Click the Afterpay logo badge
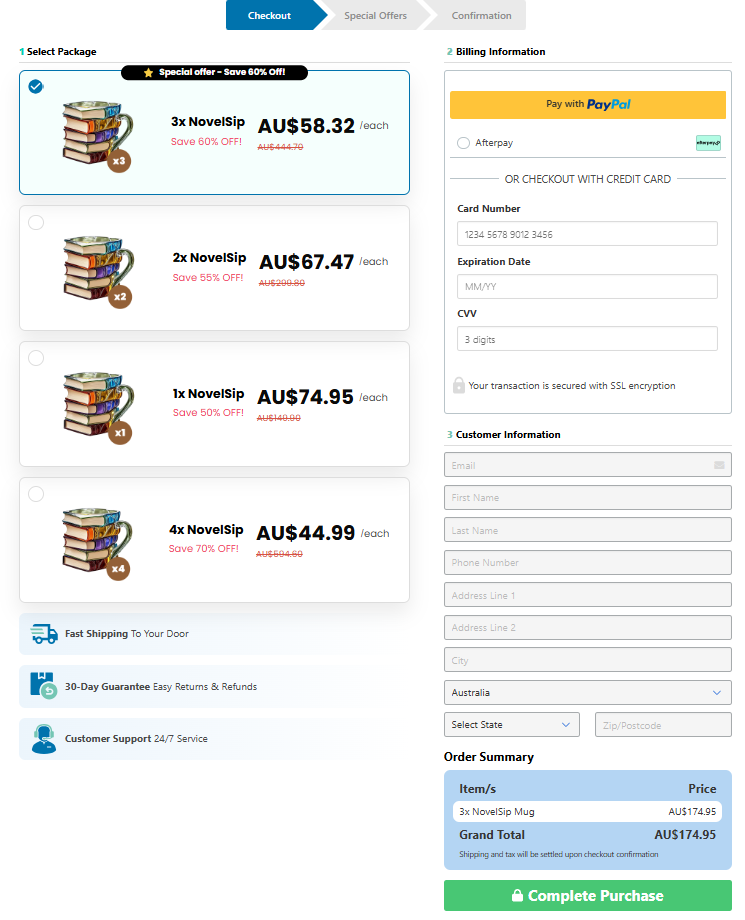Screen dimensions: 745x920 [x=708, y=143]
